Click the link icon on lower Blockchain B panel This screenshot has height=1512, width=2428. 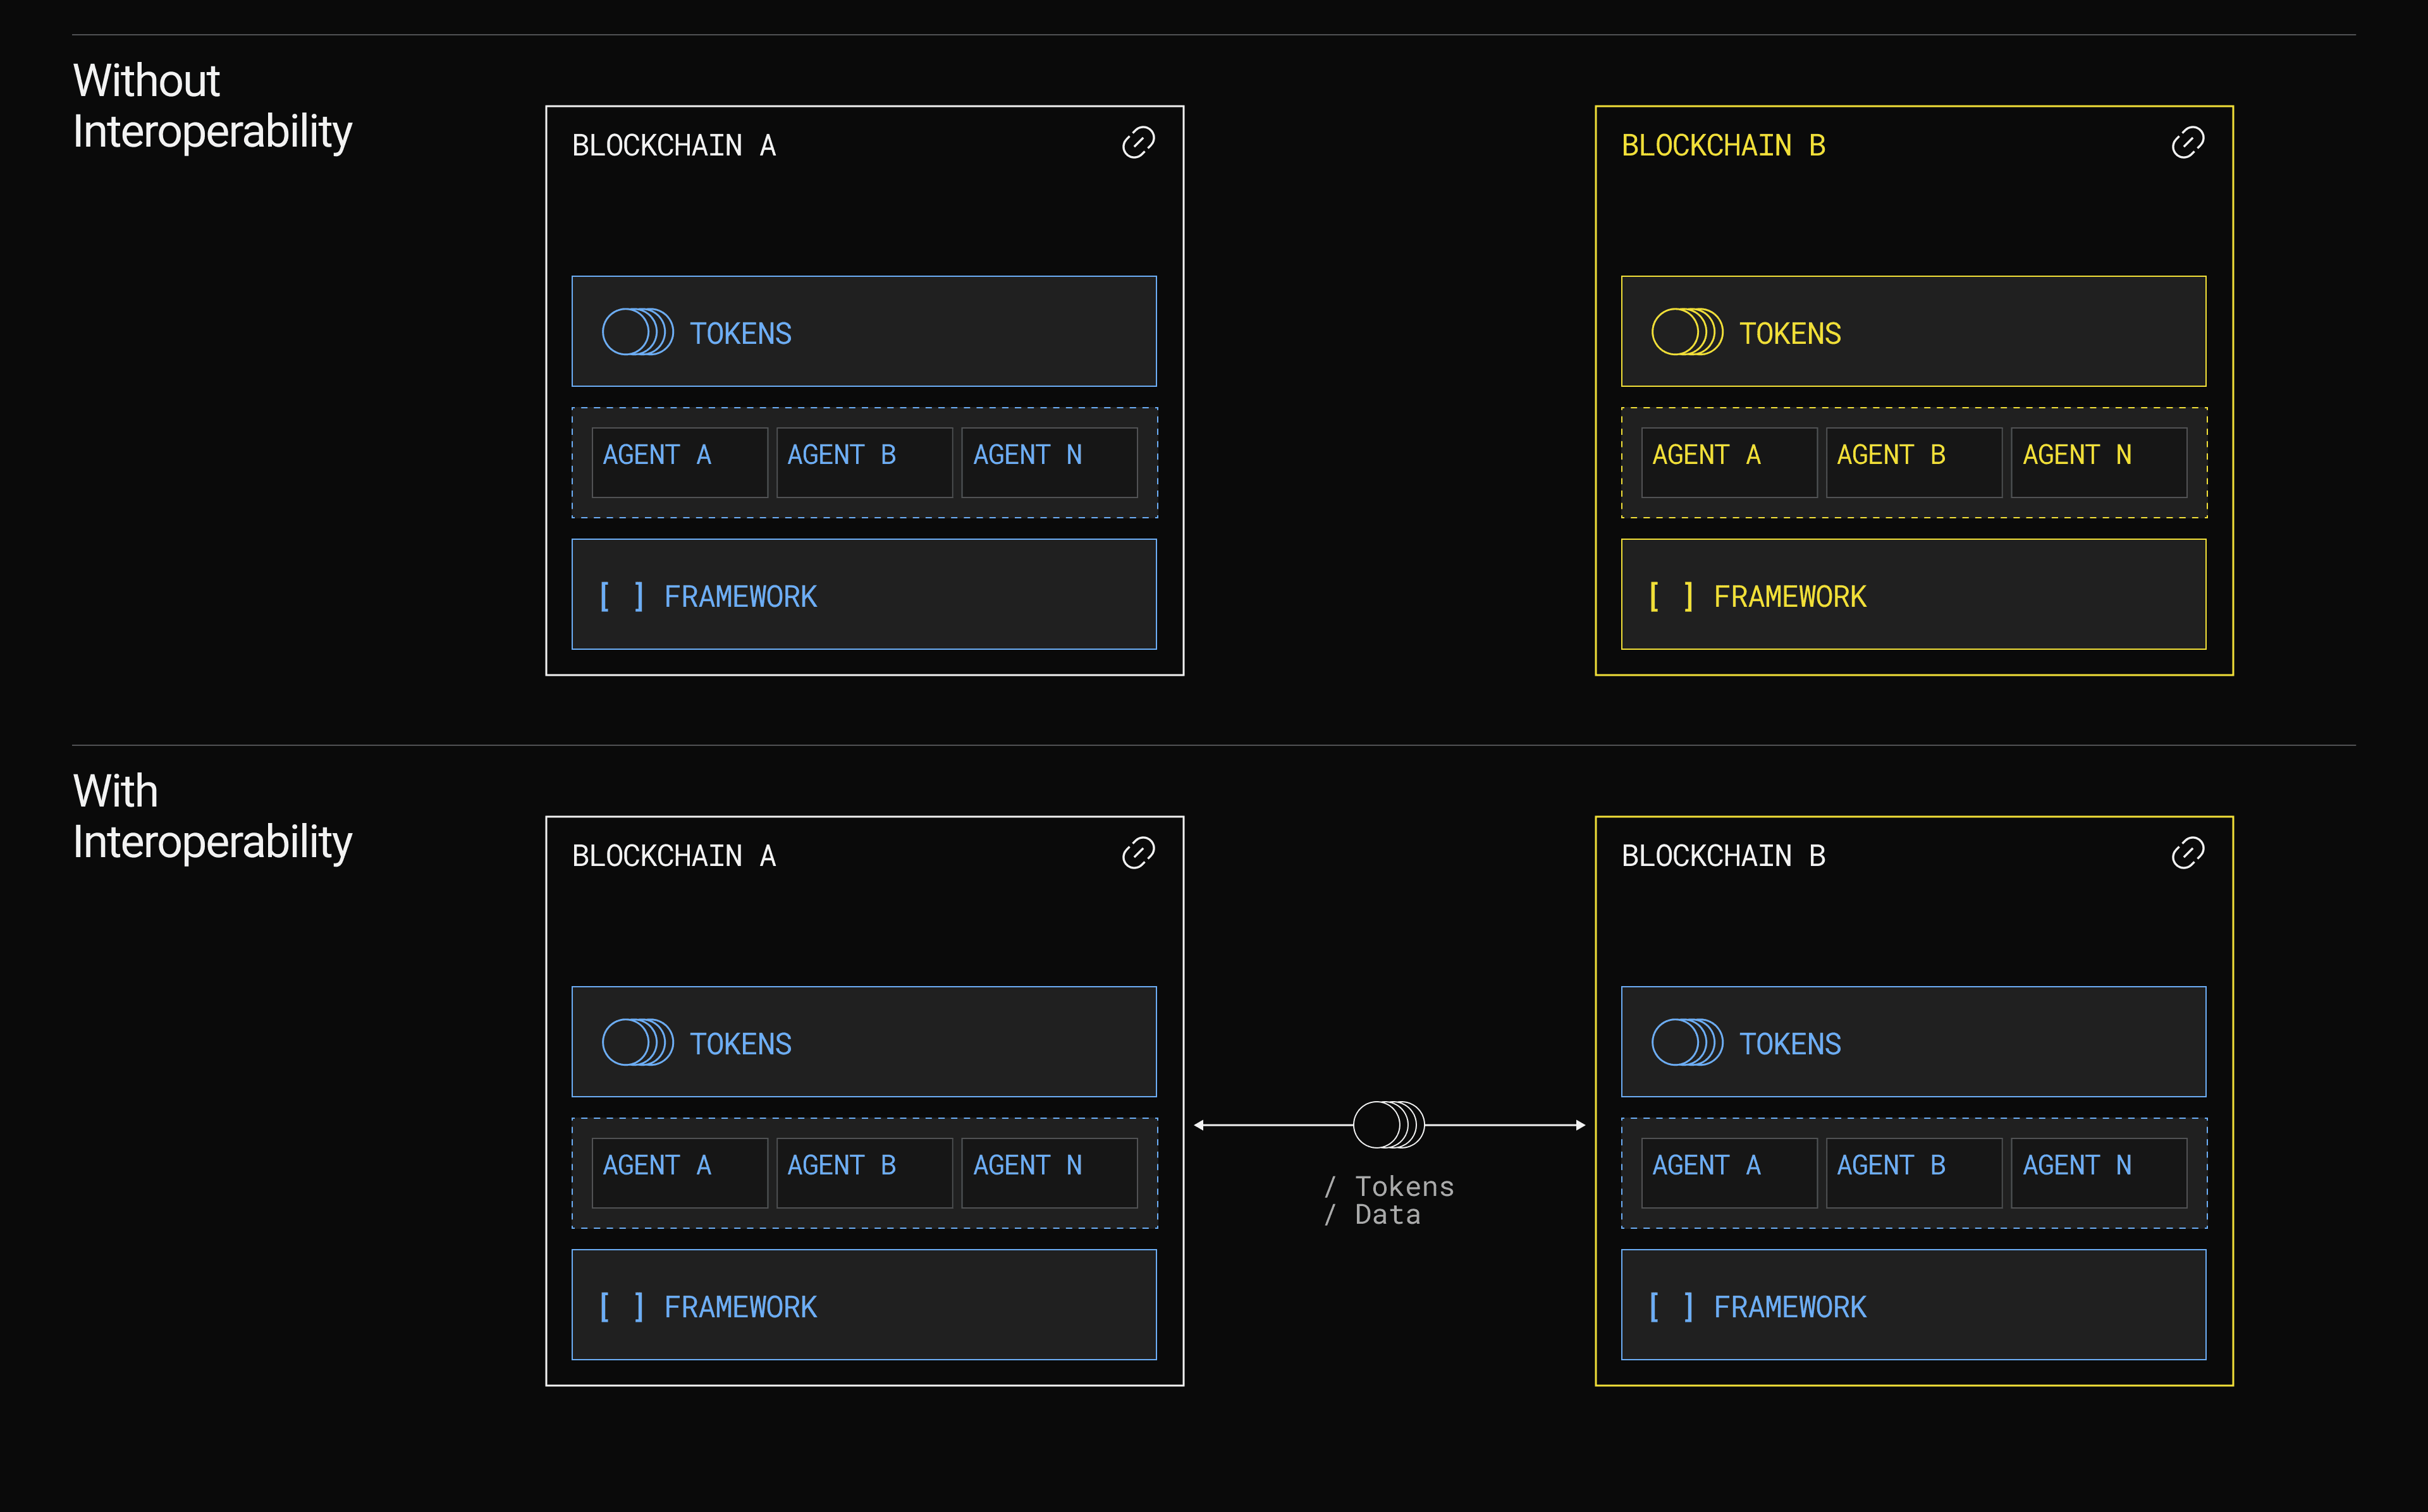(2188, 853)
